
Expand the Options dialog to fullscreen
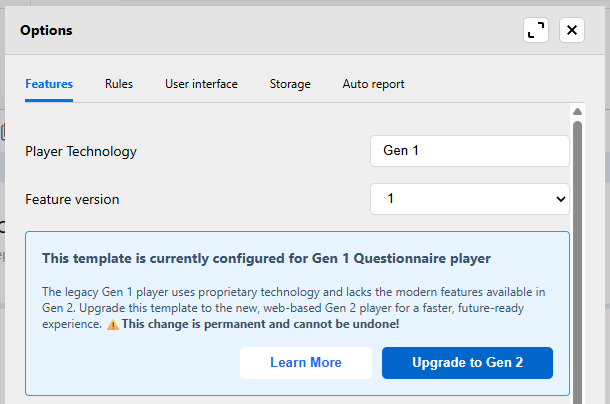tap(536, 30)
